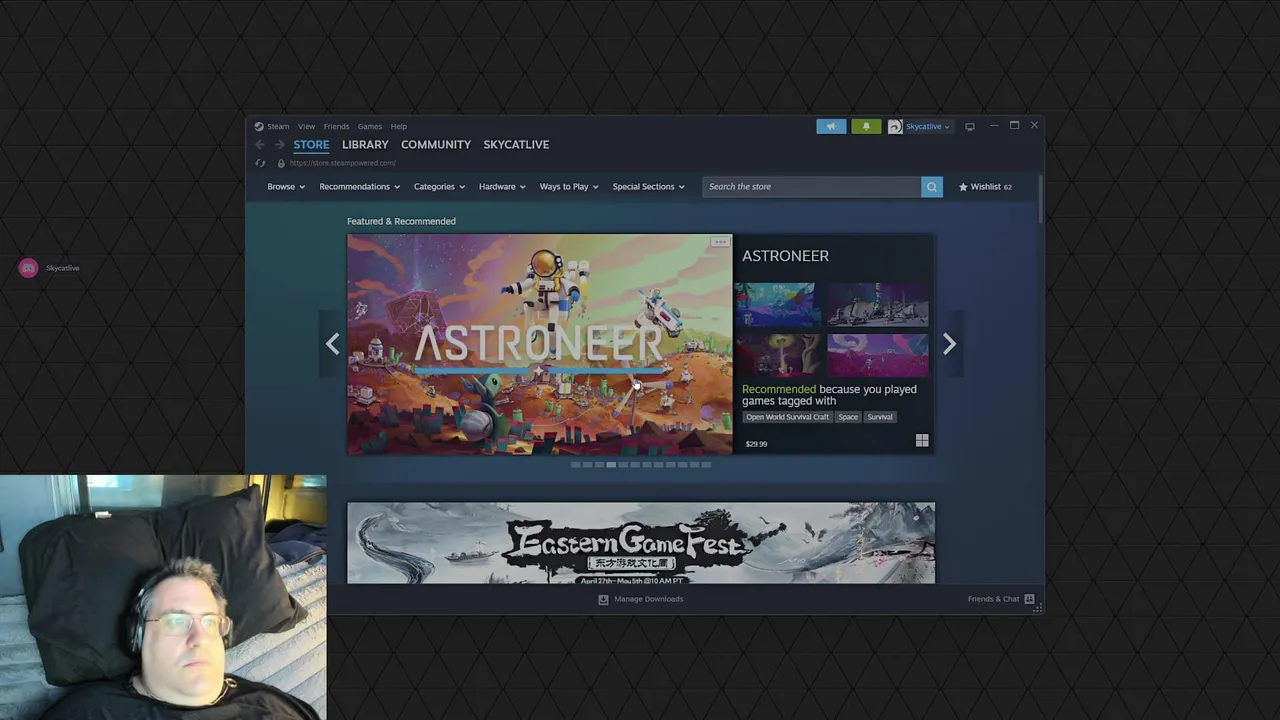Expand the Ways to Play dropdown
Image resolution: width=1280 pixels, height=720 pixels.
tap(569, 187)
